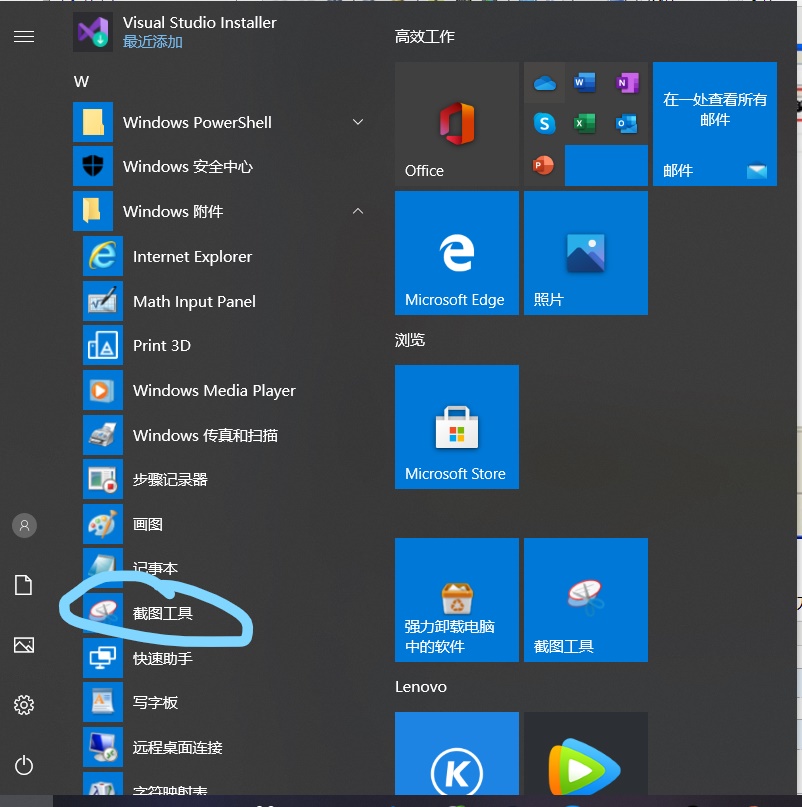Open the Windows 安全中心 shield icon
The height and width of the screenshot is (807, 802).
93,166
